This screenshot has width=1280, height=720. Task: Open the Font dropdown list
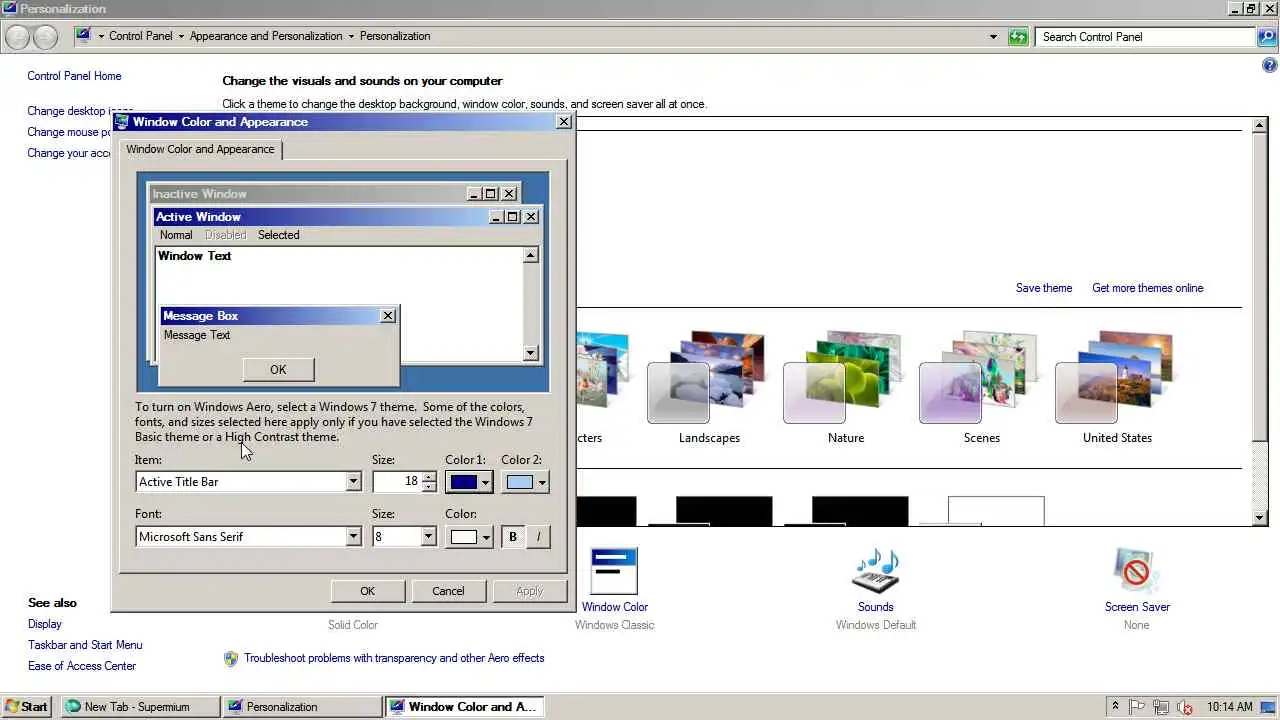(x=353, y=537)
